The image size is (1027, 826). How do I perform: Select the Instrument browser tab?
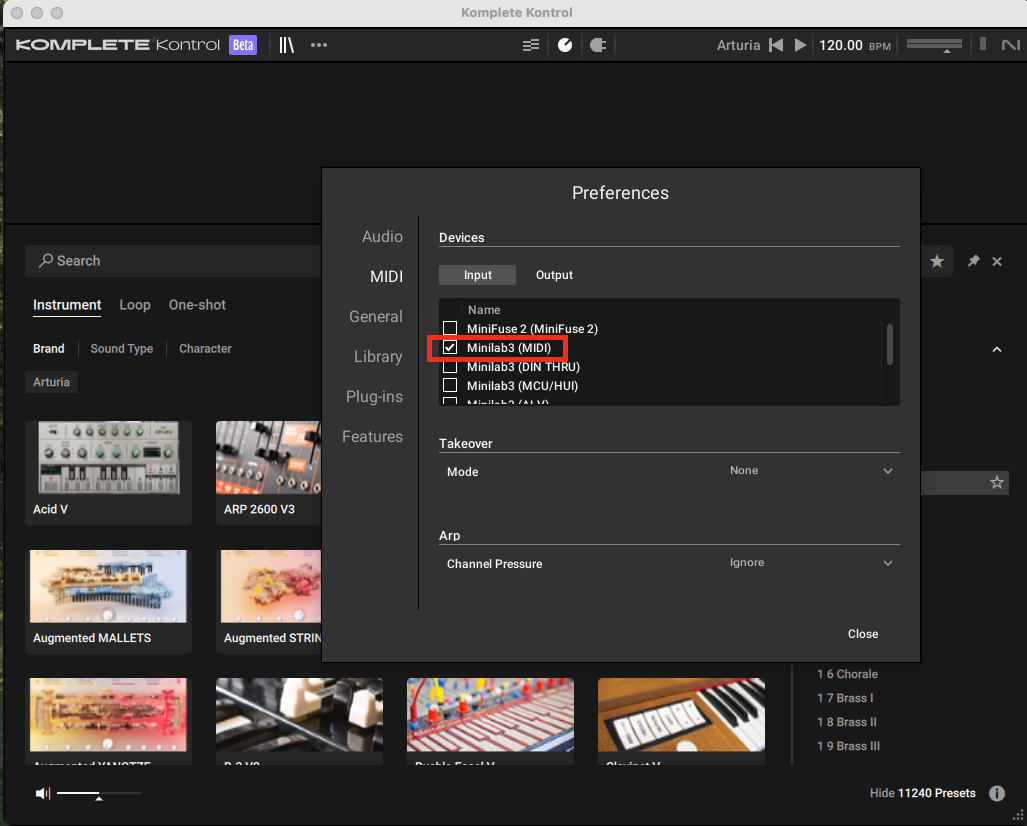(x=67, y=305)
